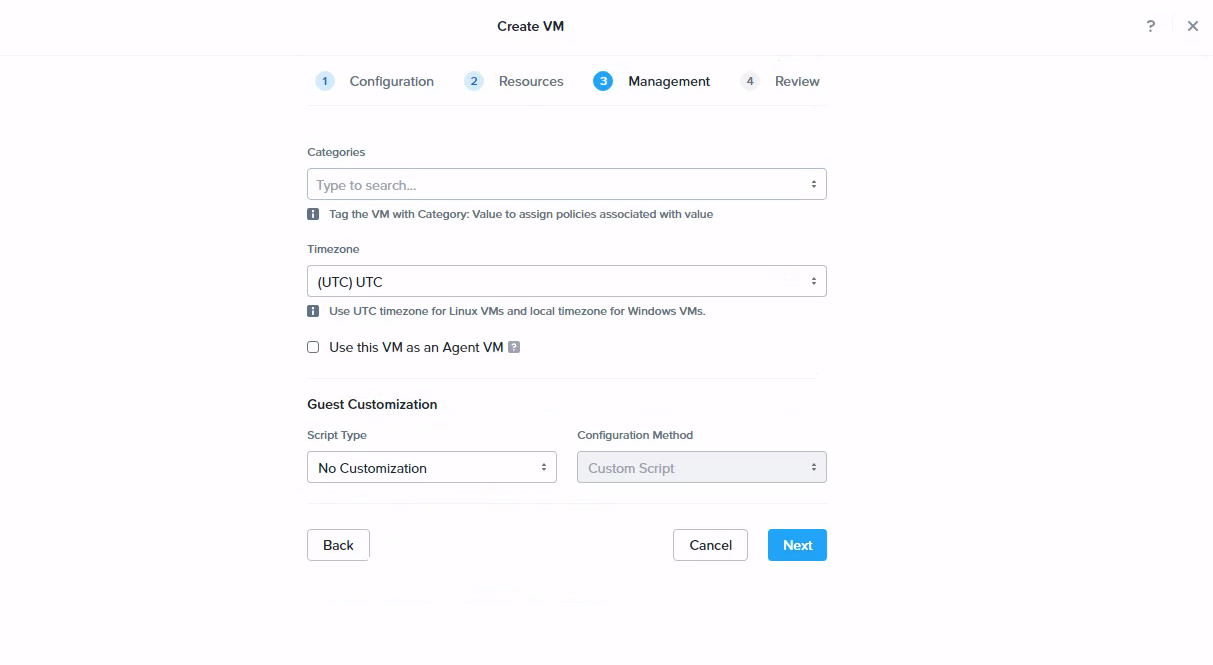Close the Create VM dialog
The width and height of the screenshot is (1213, 665).
1192,27
